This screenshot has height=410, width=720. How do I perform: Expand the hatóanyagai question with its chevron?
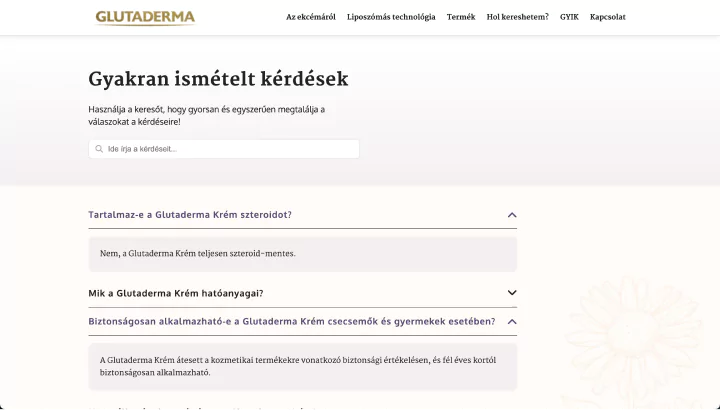click(x=512, y=293)
